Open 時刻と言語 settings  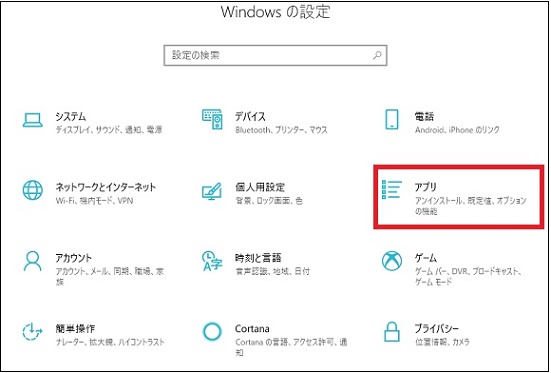tap(258, 258)
